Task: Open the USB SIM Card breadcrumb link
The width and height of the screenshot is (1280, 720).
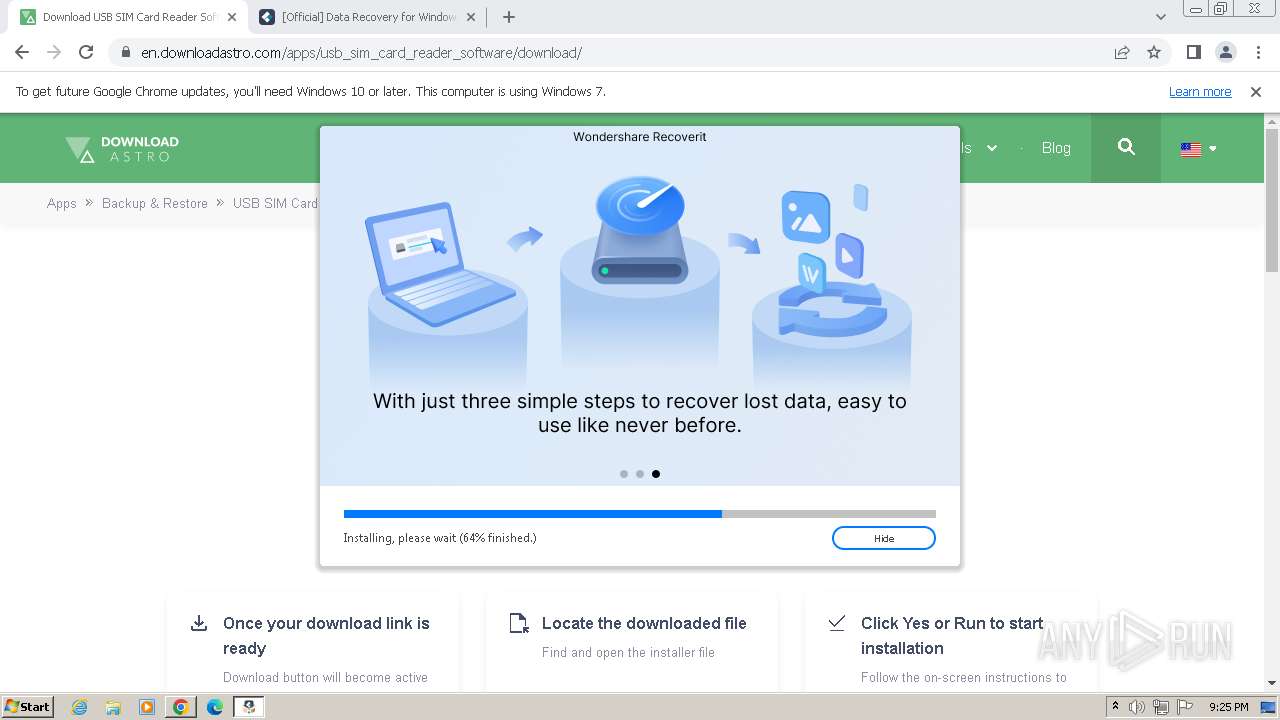Action: coord(276,203)
